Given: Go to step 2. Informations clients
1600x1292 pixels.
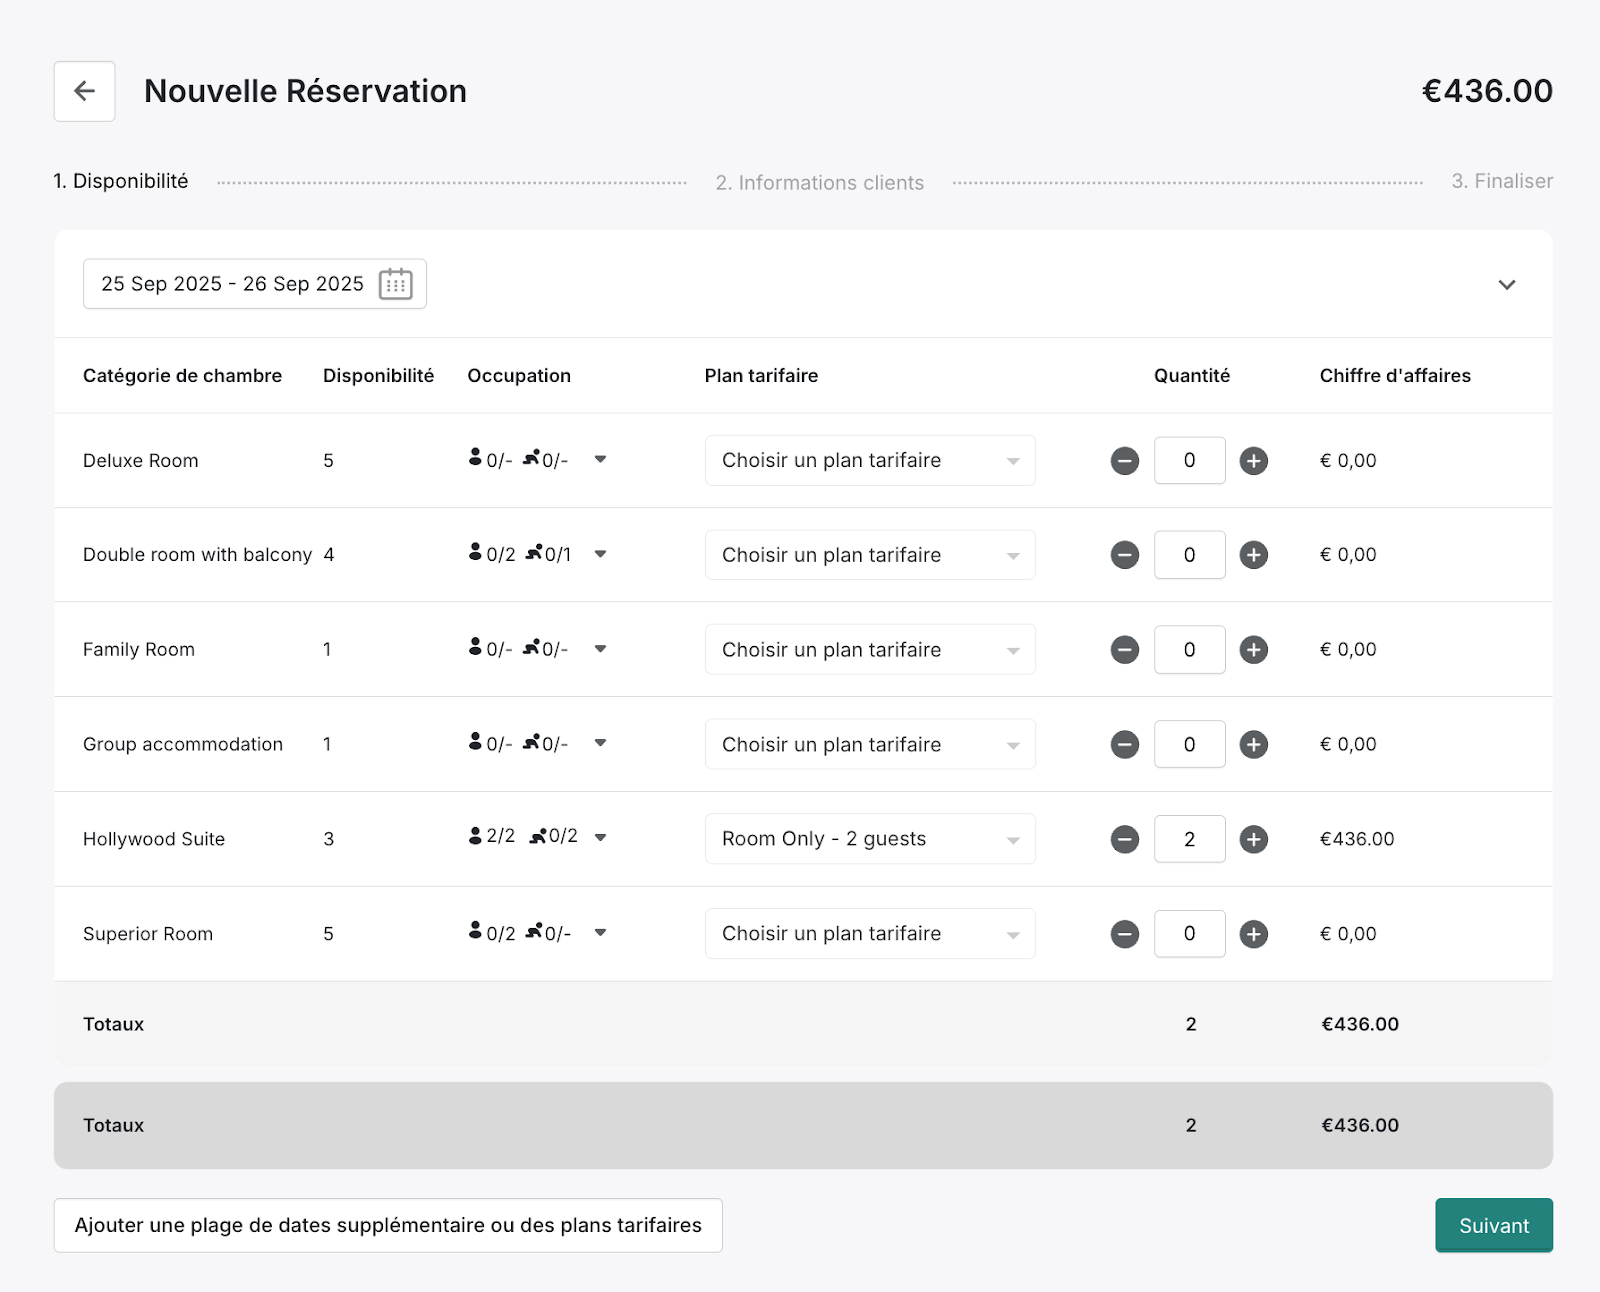Looking at the screenshot, I should [820, 183].
